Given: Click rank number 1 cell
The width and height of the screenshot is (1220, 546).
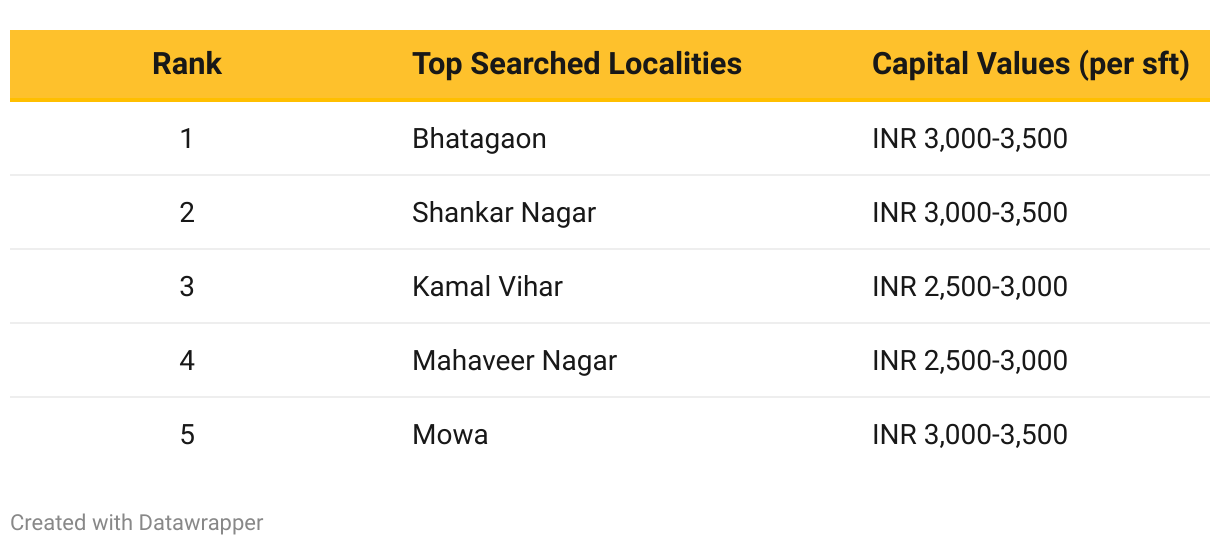Looking at the screenshot, I should (187, 138).
